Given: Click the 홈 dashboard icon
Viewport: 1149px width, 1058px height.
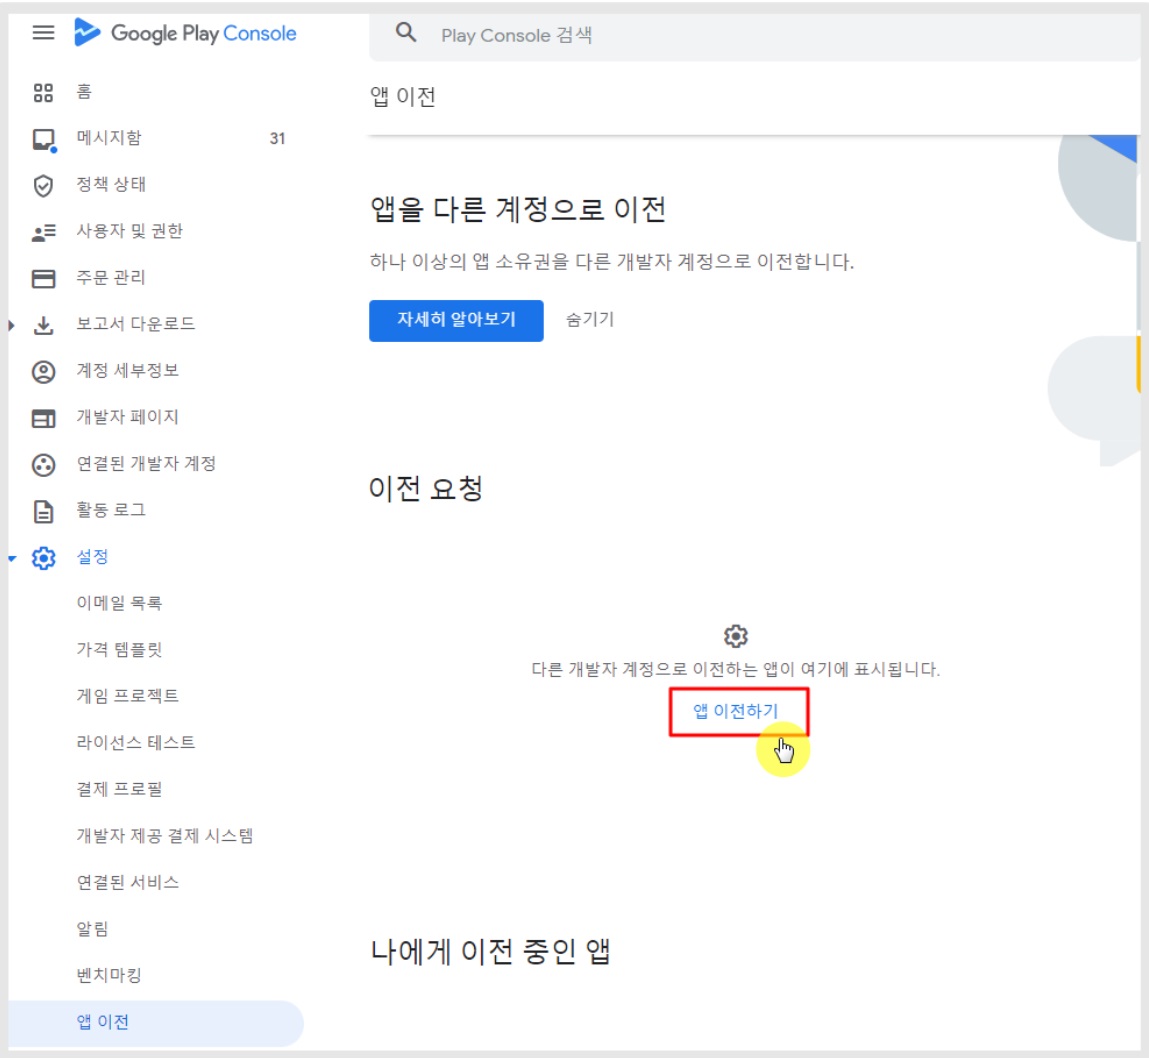Looking at the screenshot, I should click(x=43, y=92).
